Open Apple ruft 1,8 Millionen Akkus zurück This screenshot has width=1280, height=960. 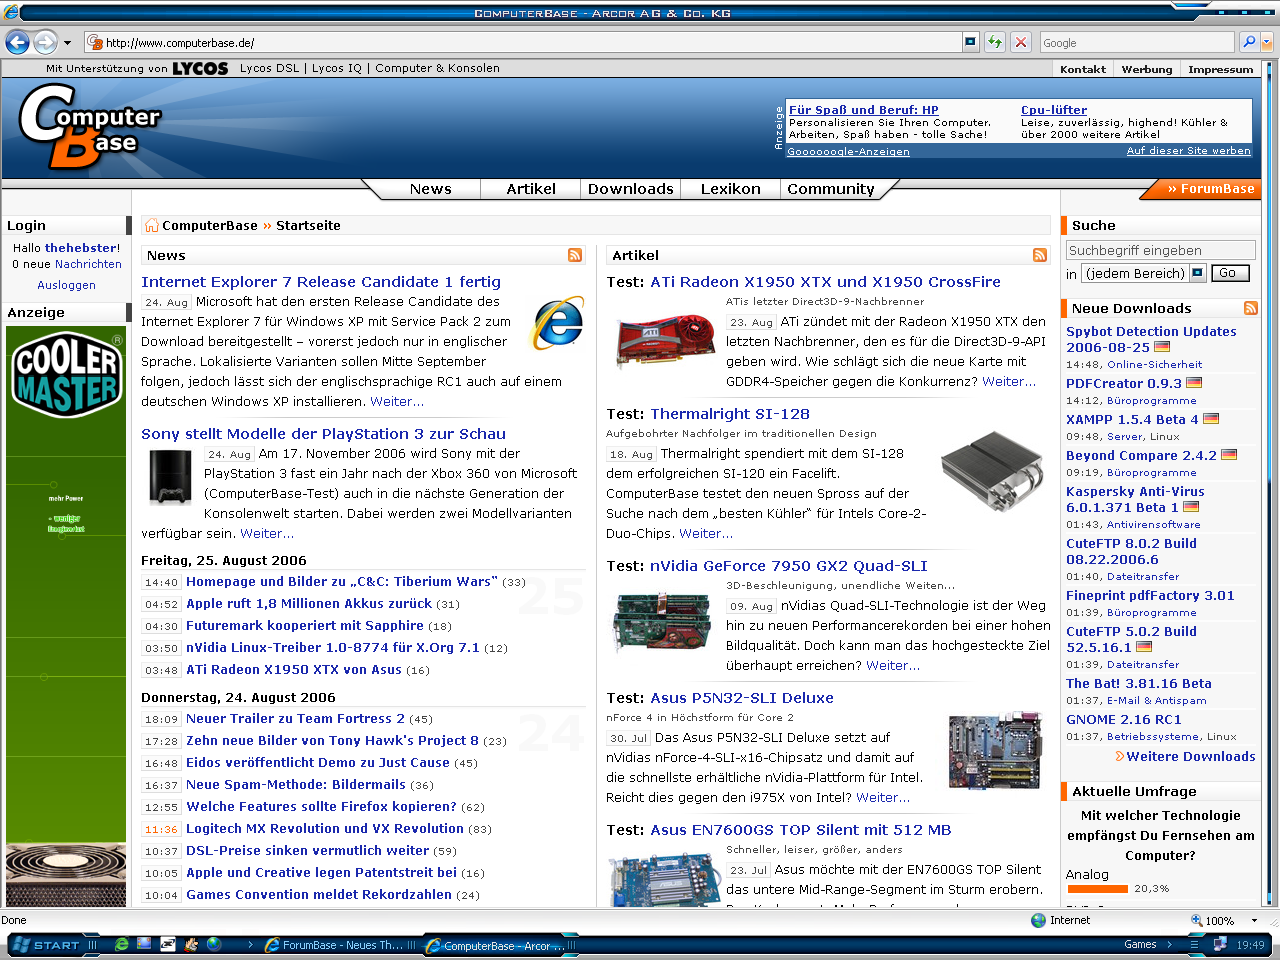[x=309, y=603]
